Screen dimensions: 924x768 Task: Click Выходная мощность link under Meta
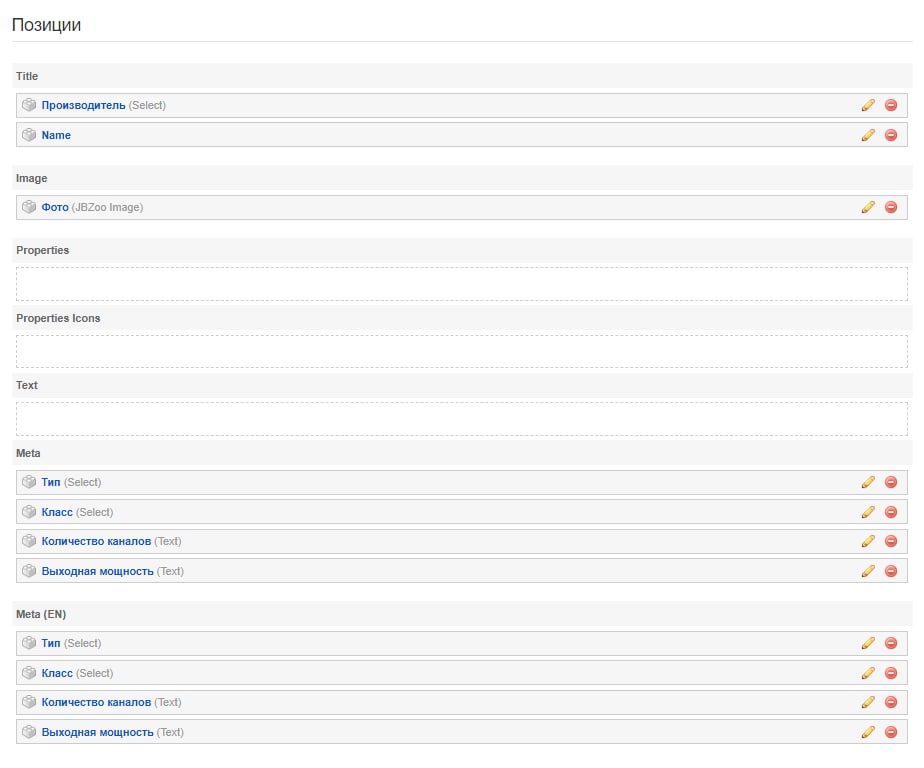[x=97, y=571]
